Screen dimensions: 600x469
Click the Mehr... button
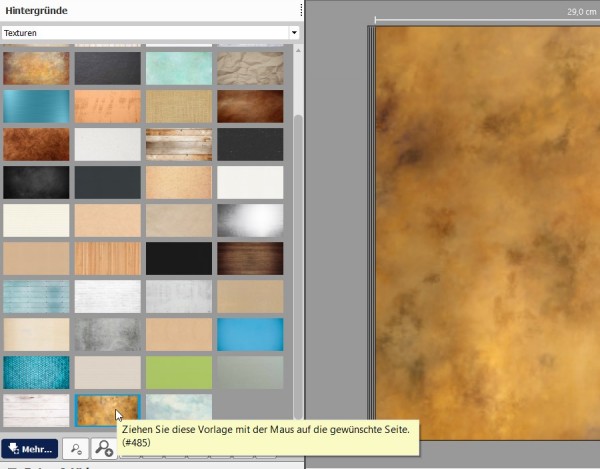(x=29, y=450)
